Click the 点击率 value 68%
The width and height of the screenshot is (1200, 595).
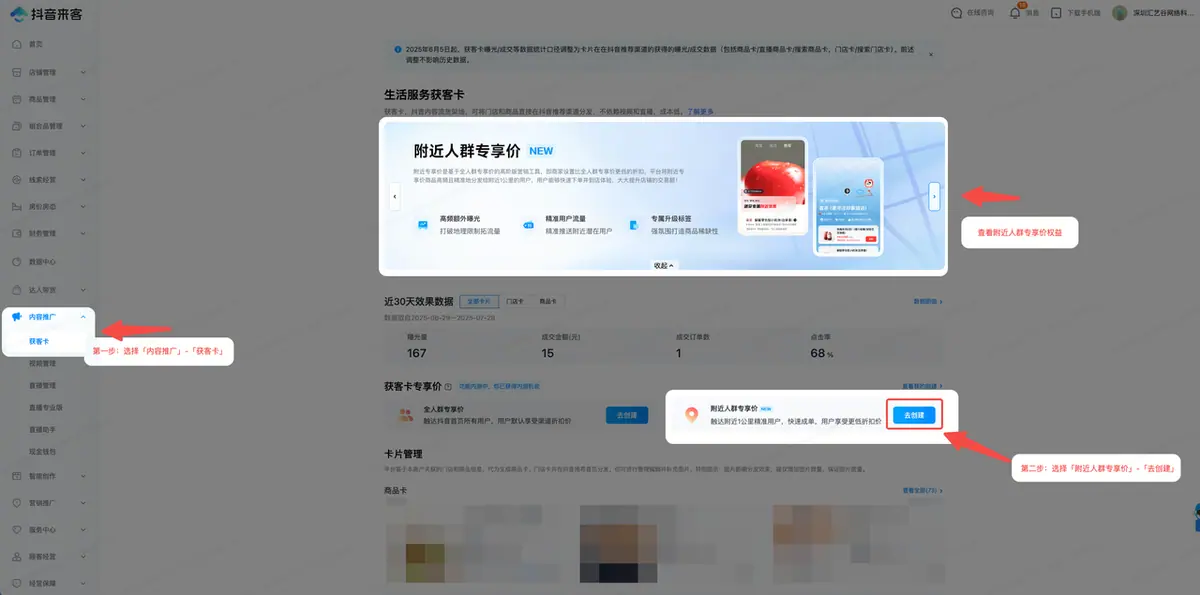tap(822, 353)
